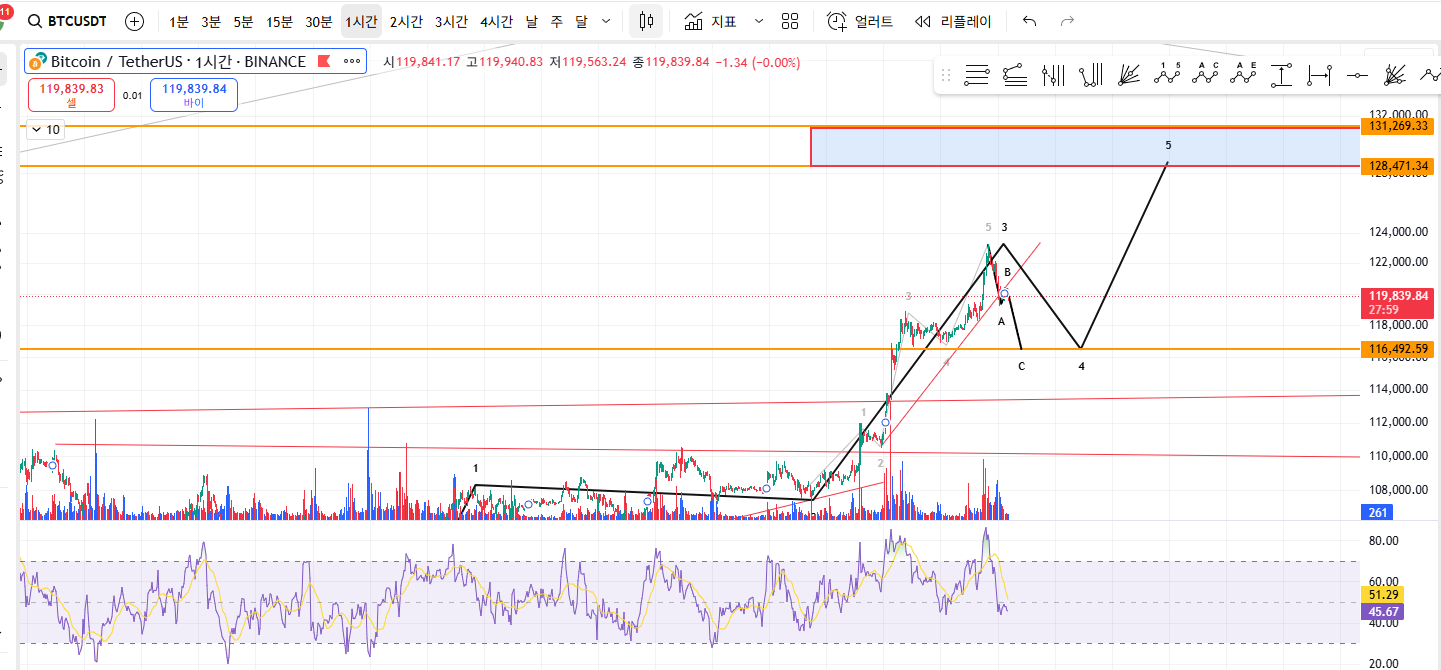Image resolution: width=1441 pixels, height=670 pixels.
Task: Select the date range measuring tool
Action: coord(1320,74)
